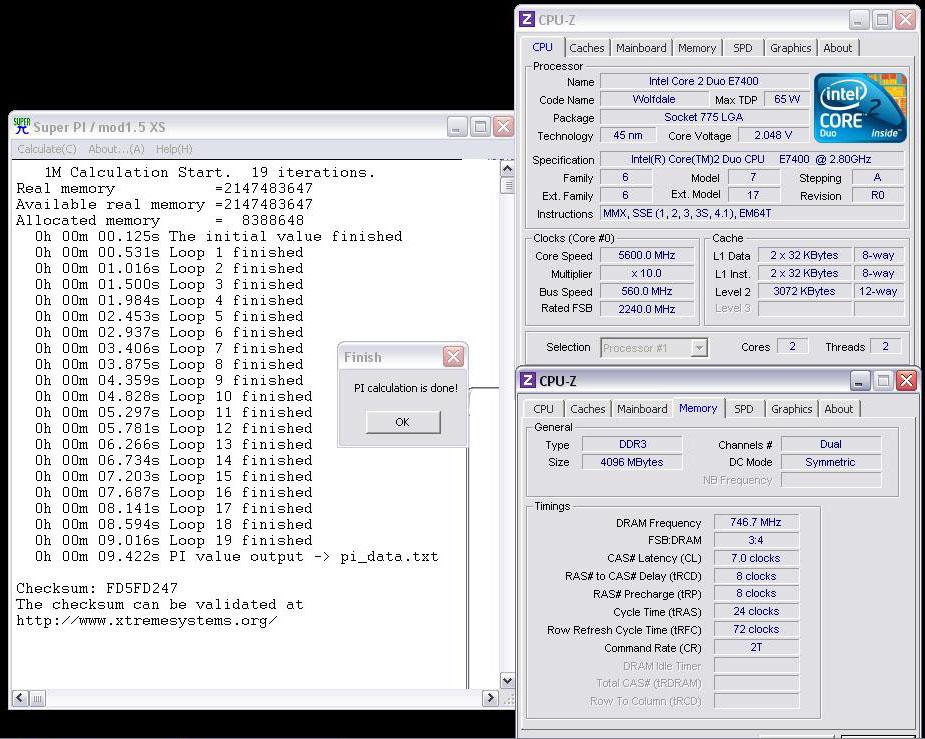Minimize the top CPU-Z window
Viewport: 925px width, 739px height.
pyautogui.click(x=859, y=19)
